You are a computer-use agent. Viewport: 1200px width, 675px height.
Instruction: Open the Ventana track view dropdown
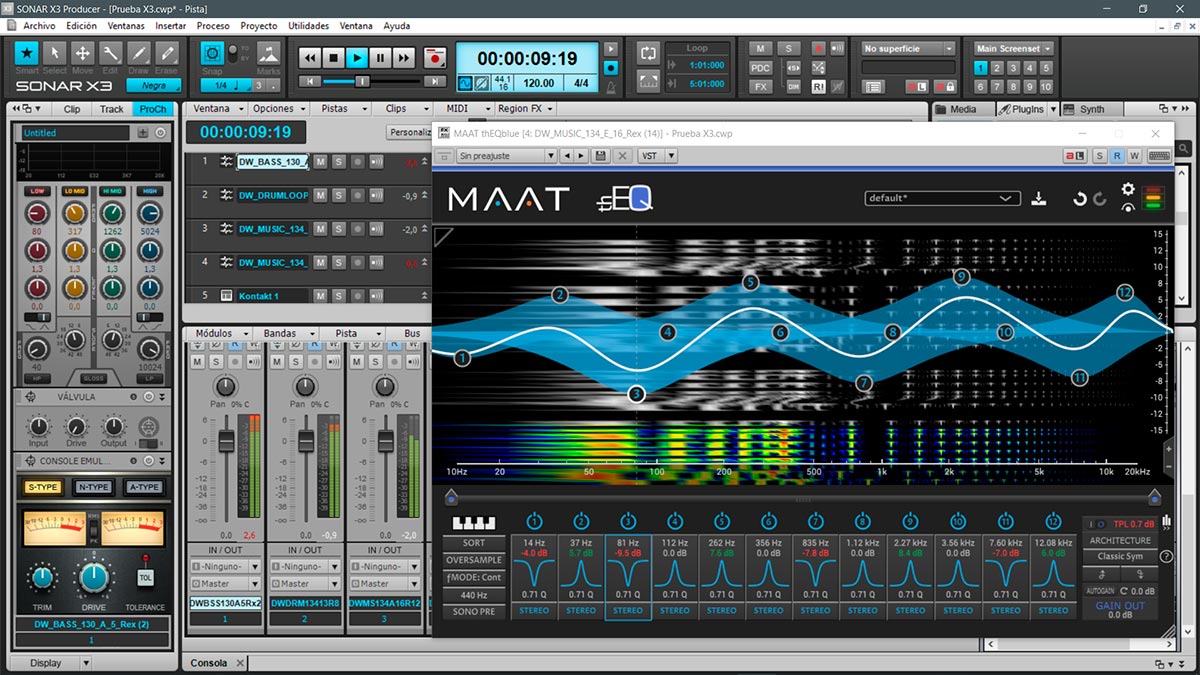[x=219, y=109]
